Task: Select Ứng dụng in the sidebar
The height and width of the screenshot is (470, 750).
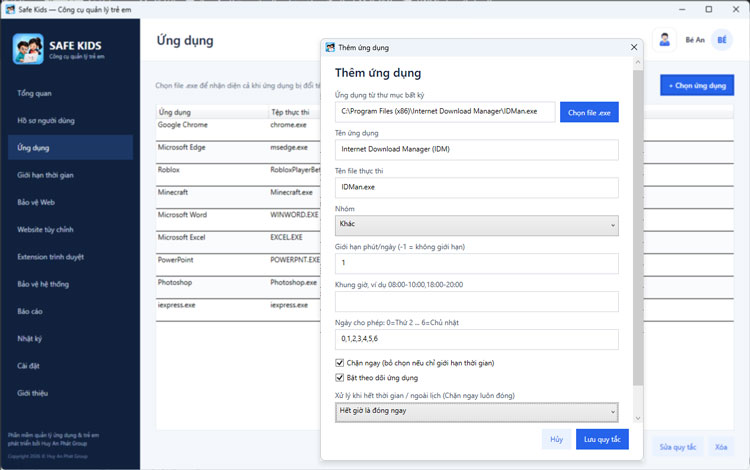Action: tap(70, 148)
